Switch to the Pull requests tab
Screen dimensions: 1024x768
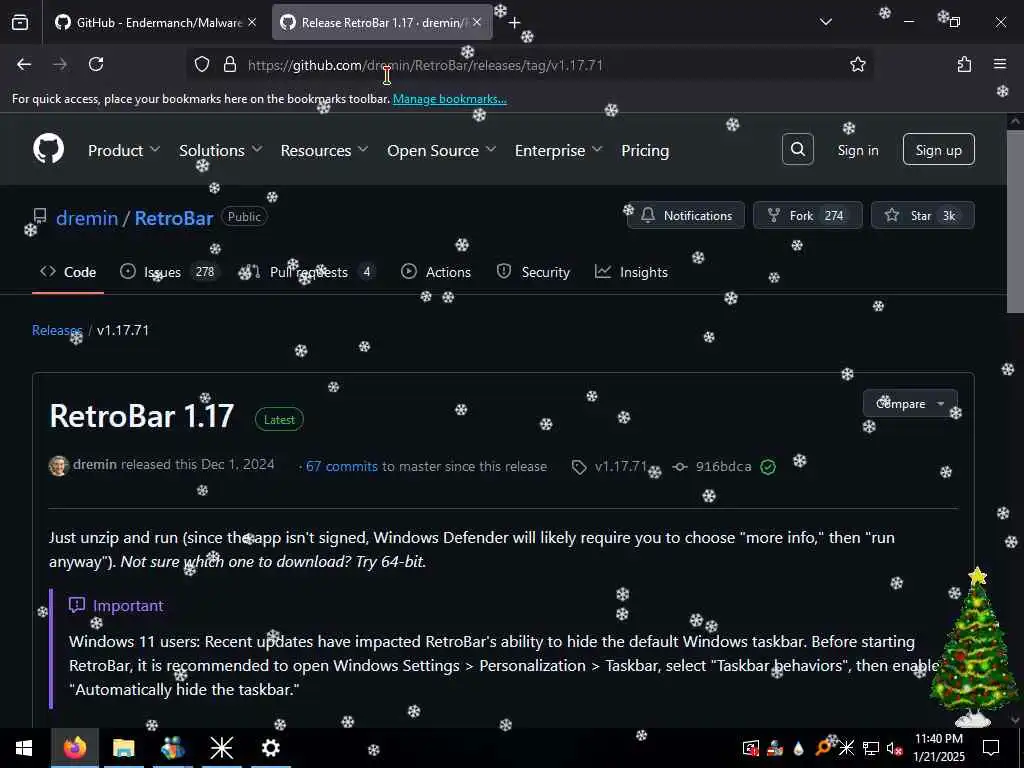click(308, 272)
